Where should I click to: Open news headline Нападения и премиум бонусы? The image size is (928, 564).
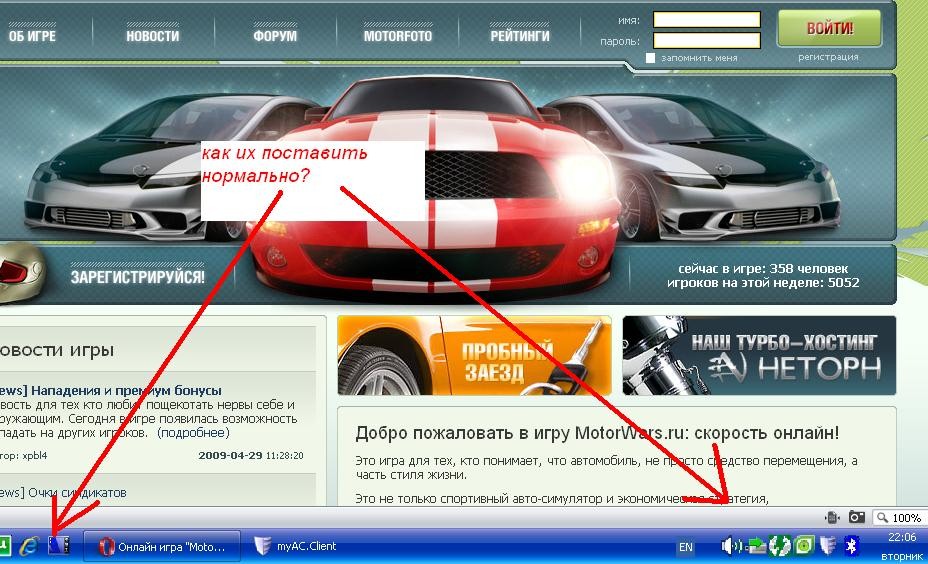[126, 391]
